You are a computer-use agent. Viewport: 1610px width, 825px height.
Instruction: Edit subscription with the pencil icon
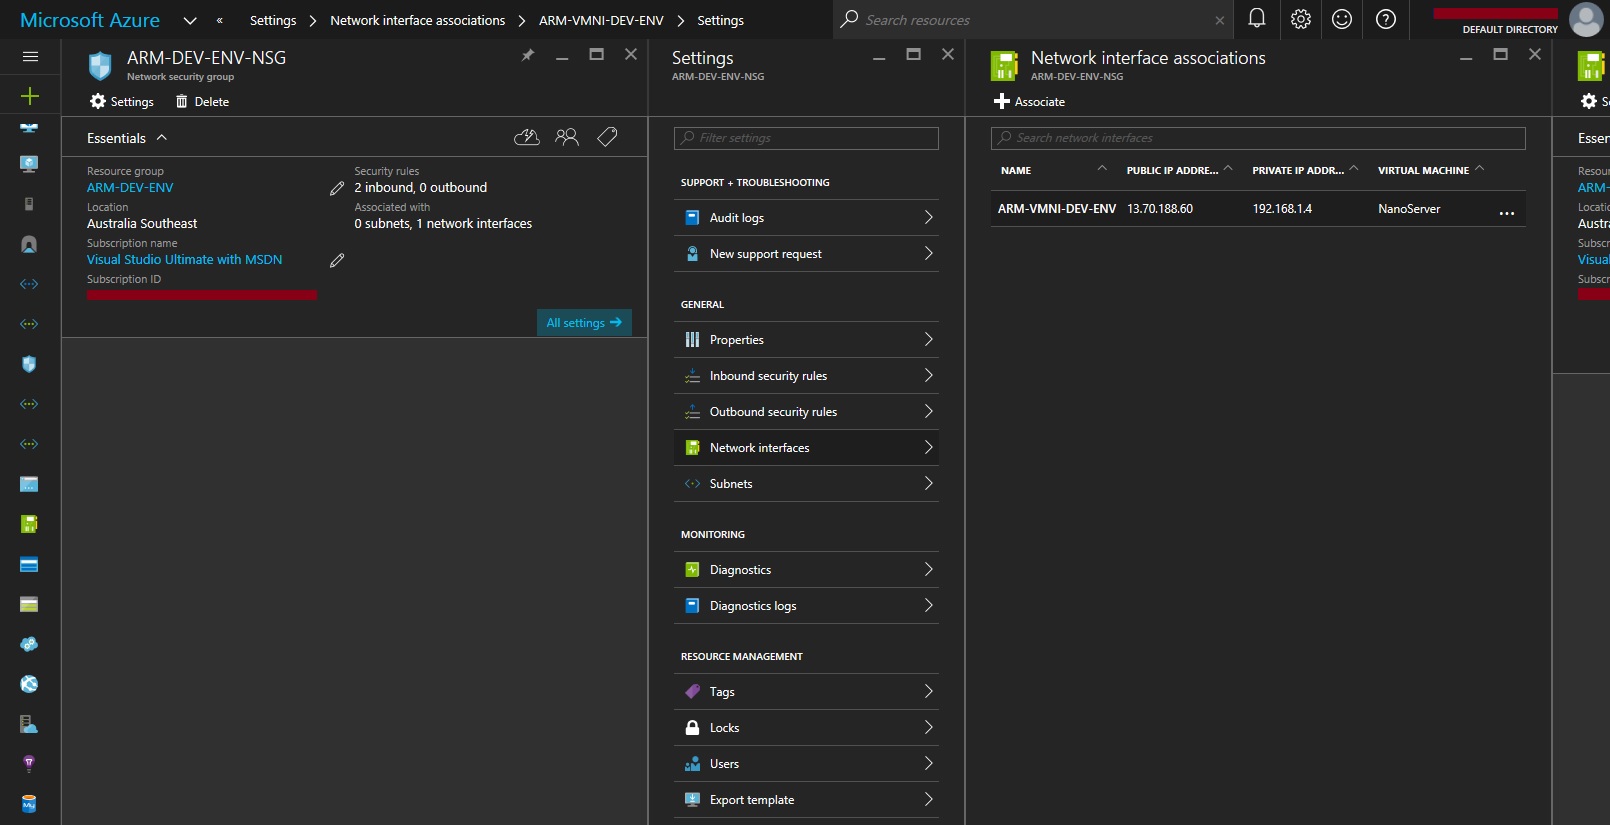[337, 260]
